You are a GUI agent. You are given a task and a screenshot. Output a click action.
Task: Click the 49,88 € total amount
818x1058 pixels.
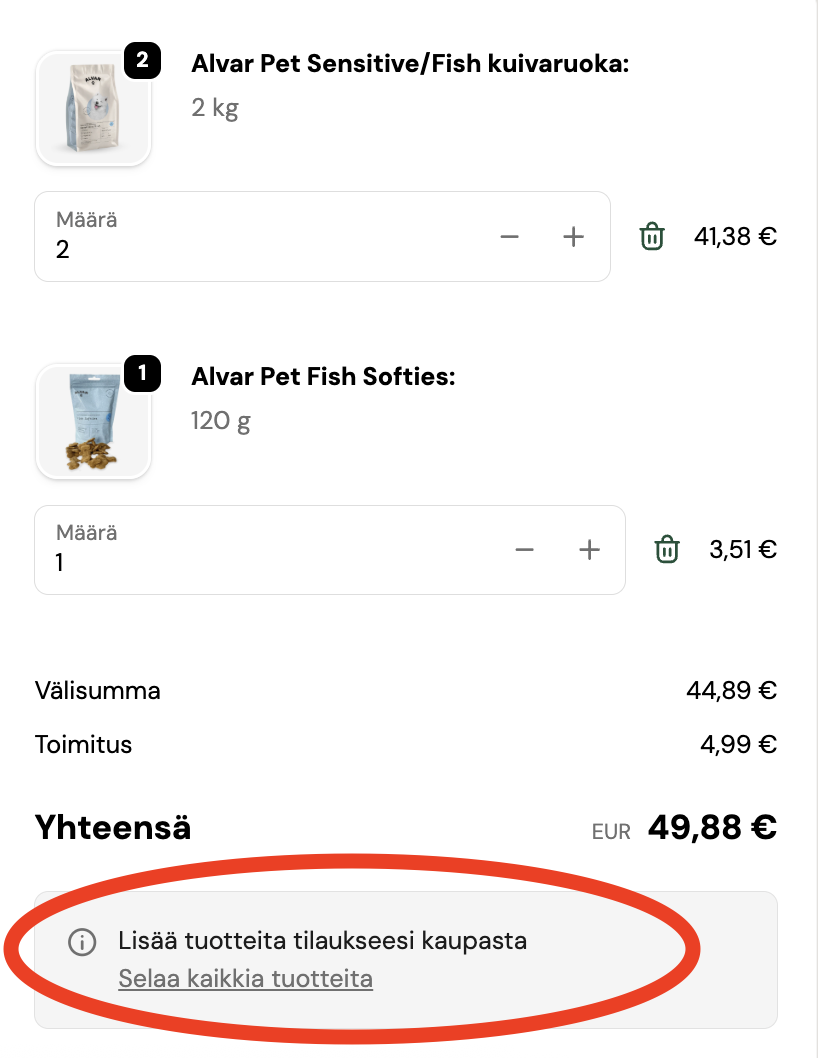(x=712, y=827)
